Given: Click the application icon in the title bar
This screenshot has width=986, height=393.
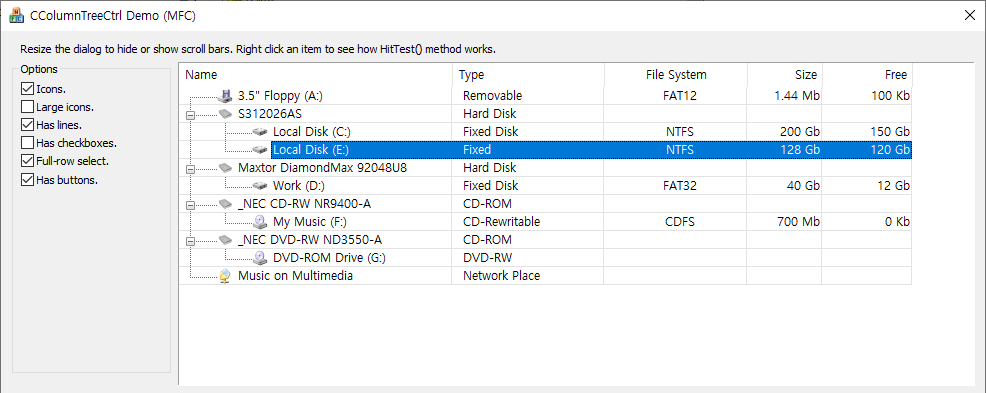Looking at the screenshot, I should (17, 16).
